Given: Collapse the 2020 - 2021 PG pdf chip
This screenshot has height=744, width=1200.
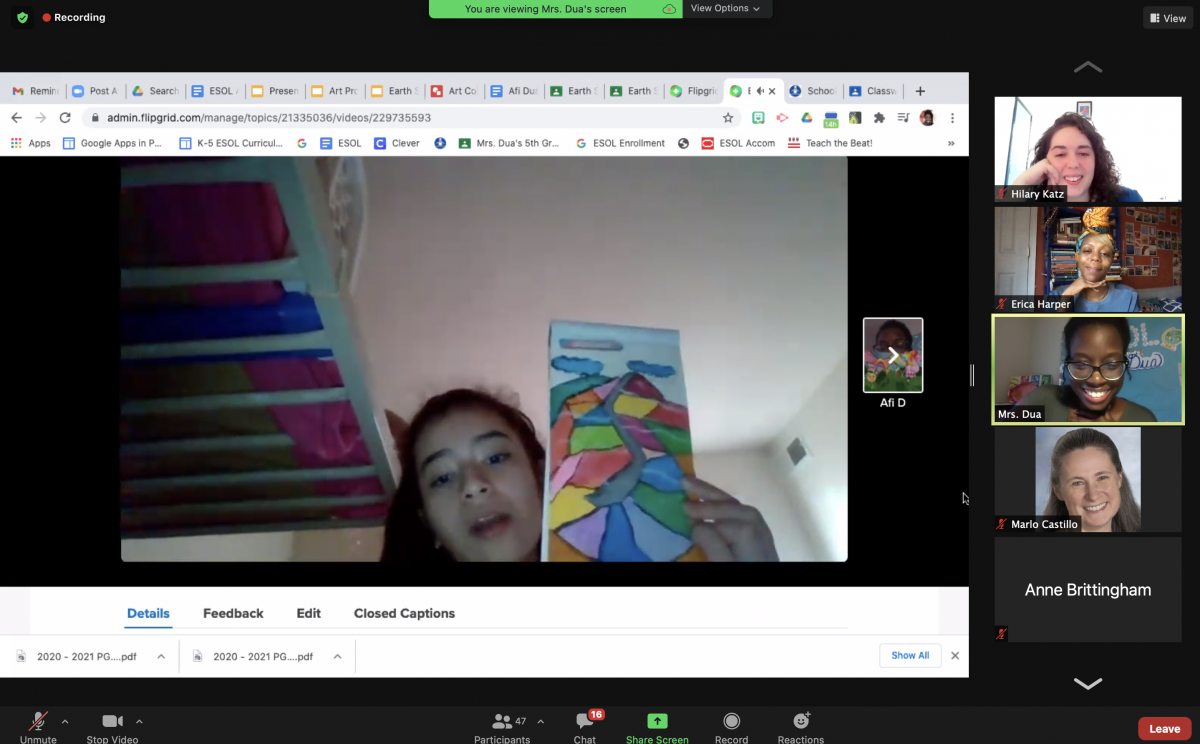Looking at the screenshot, I should pyautogui.click(x=160, y=656).
